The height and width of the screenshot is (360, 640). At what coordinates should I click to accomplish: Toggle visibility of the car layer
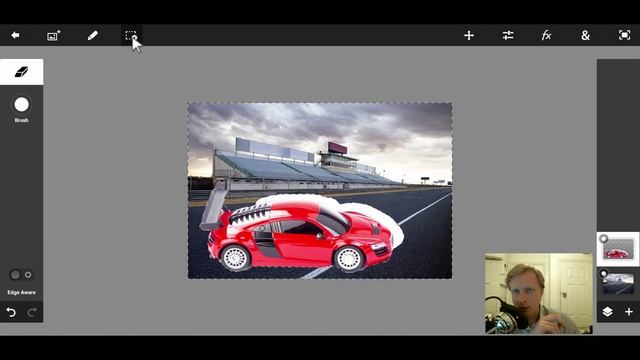click(x=603, y=238)
